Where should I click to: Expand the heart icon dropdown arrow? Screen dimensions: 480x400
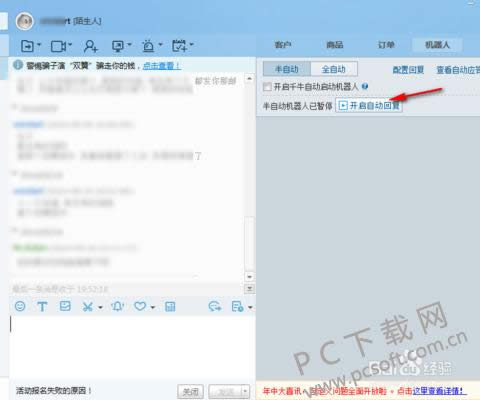153,307
